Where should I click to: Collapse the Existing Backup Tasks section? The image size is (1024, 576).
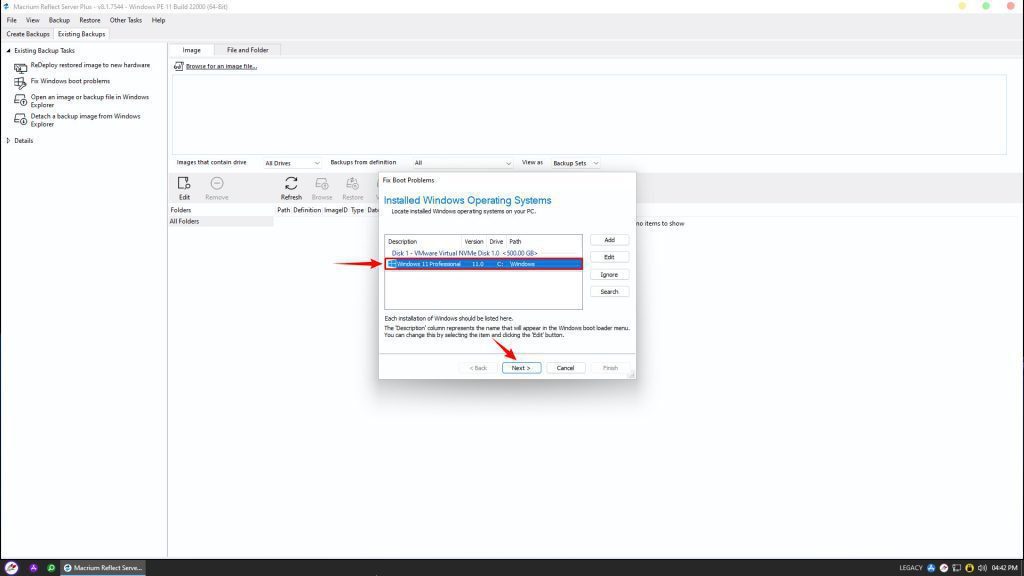click(x=8, y=50)
